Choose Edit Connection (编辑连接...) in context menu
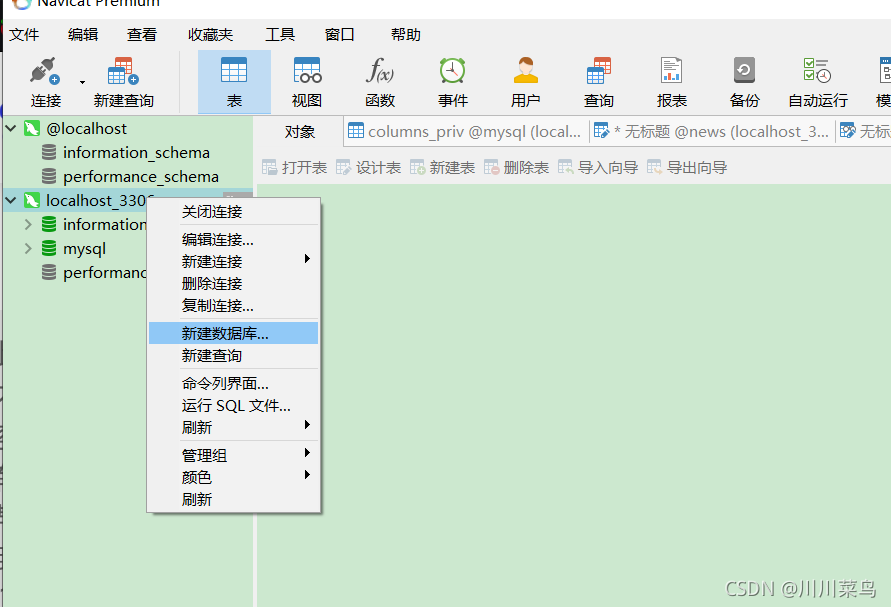 click(234, 240)
